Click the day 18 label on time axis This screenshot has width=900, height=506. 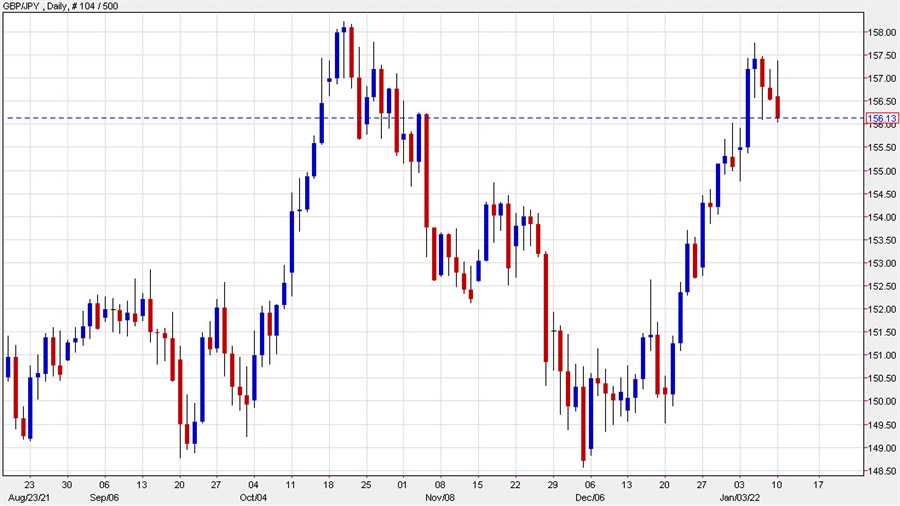328,485
